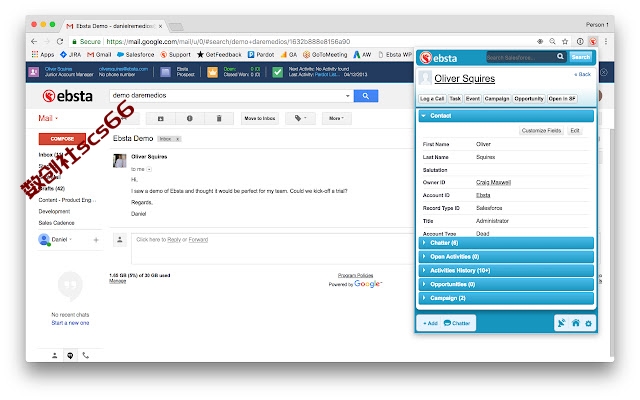
Task: Expand the Open Activities (0) section
Action: coord(506,257)
